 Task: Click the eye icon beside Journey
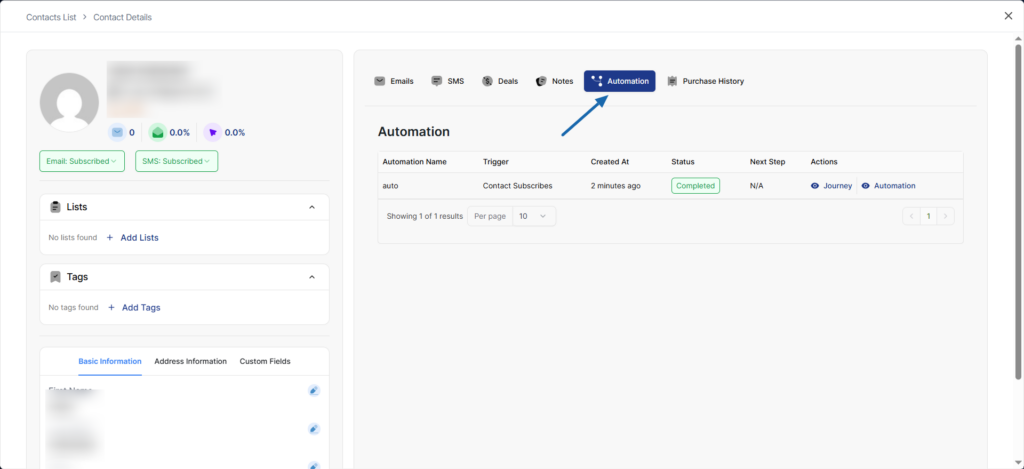815,186
